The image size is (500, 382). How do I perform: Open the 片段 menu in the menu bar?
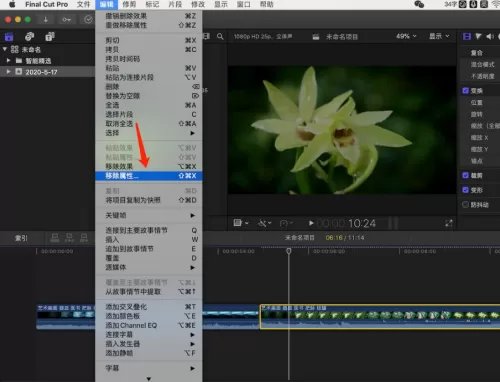pos(175,4)
